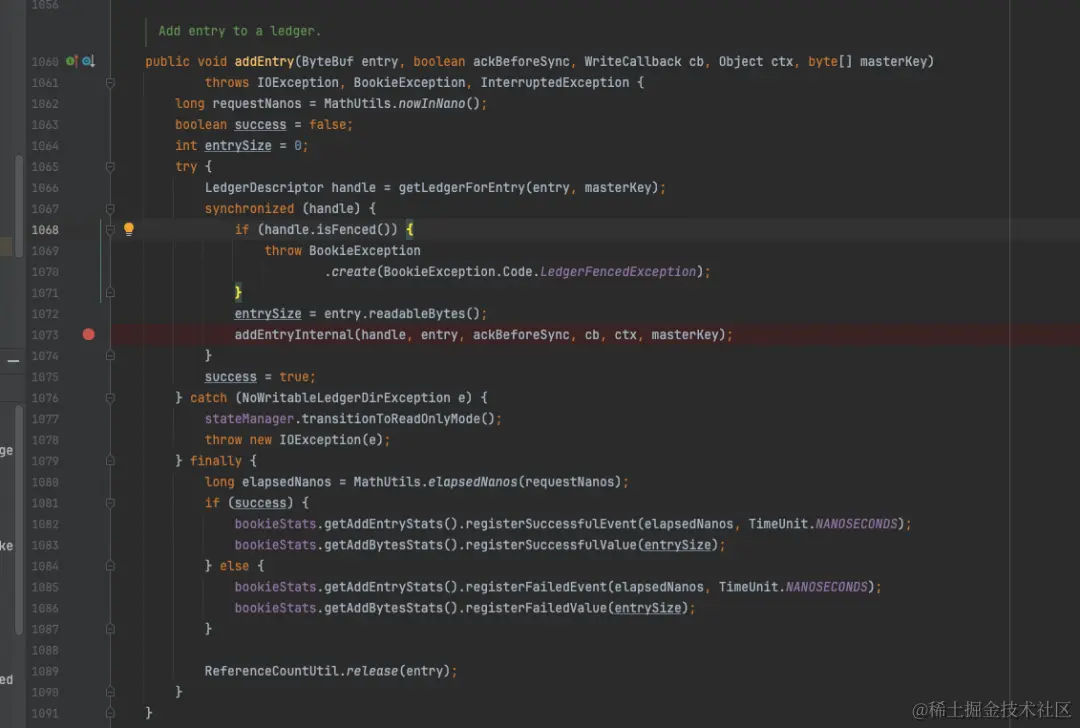The image size is (1080, 728).
Task: Click fold end marker on line 1087
Action: coord(110,629)
